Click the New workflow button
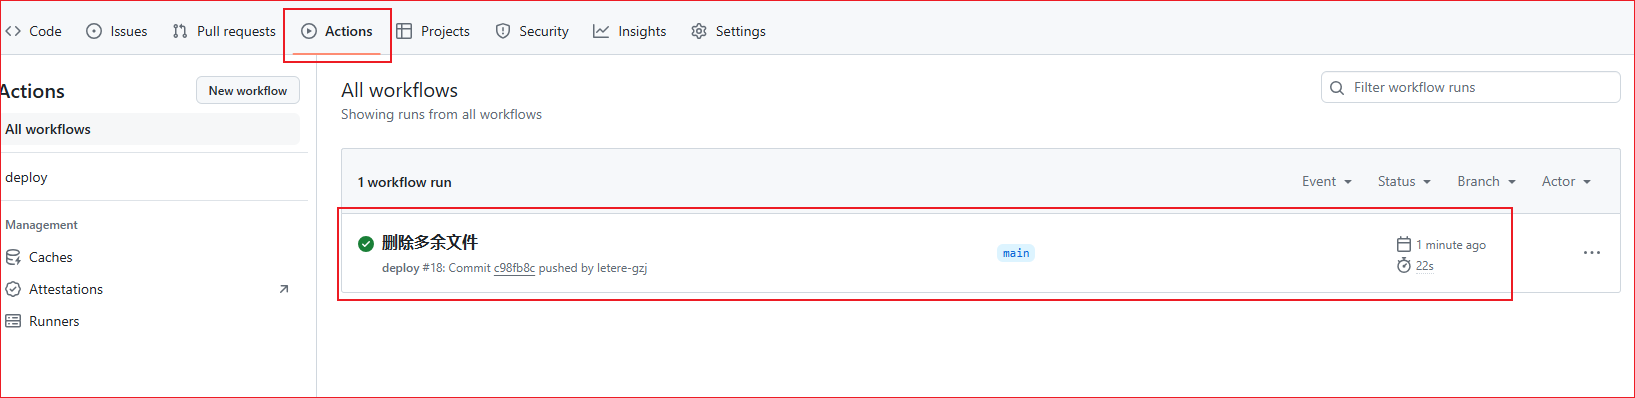 (248, 90)
